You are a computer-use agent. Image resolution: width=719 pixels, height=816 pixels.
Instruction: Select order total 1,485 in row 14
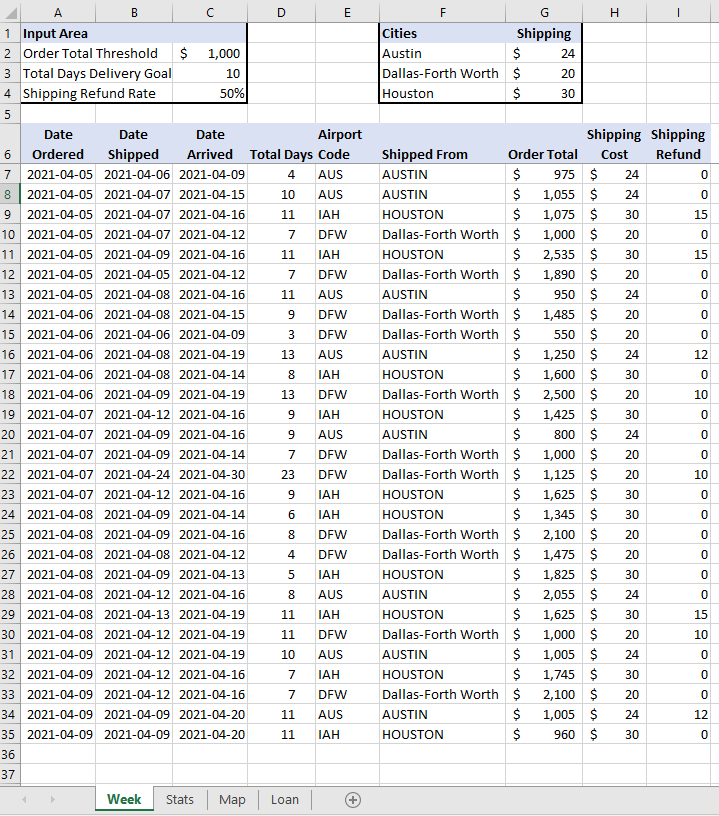click(x=544, y=314)
